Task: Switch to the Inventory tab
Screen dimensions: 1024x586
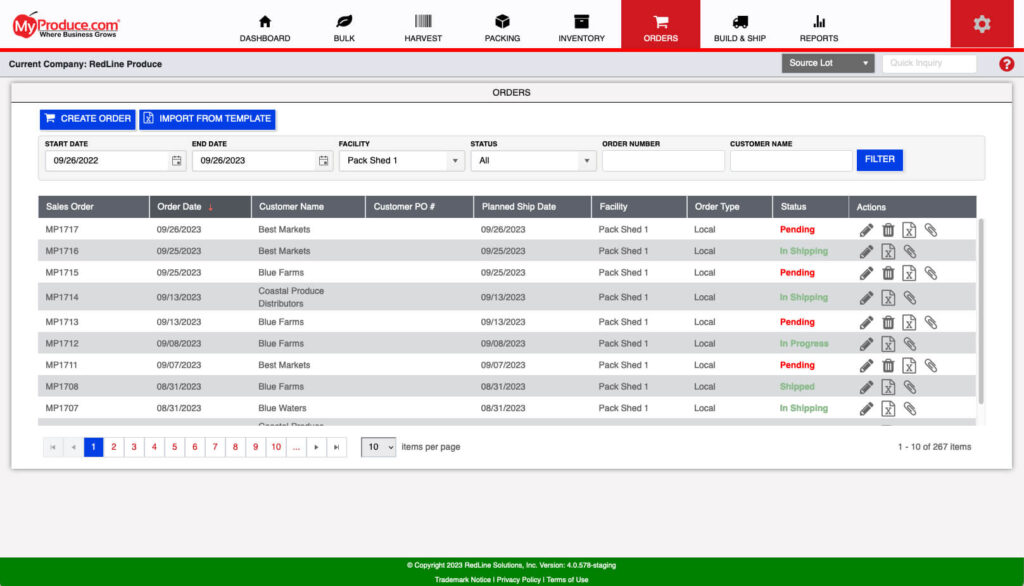Action: 581,25
